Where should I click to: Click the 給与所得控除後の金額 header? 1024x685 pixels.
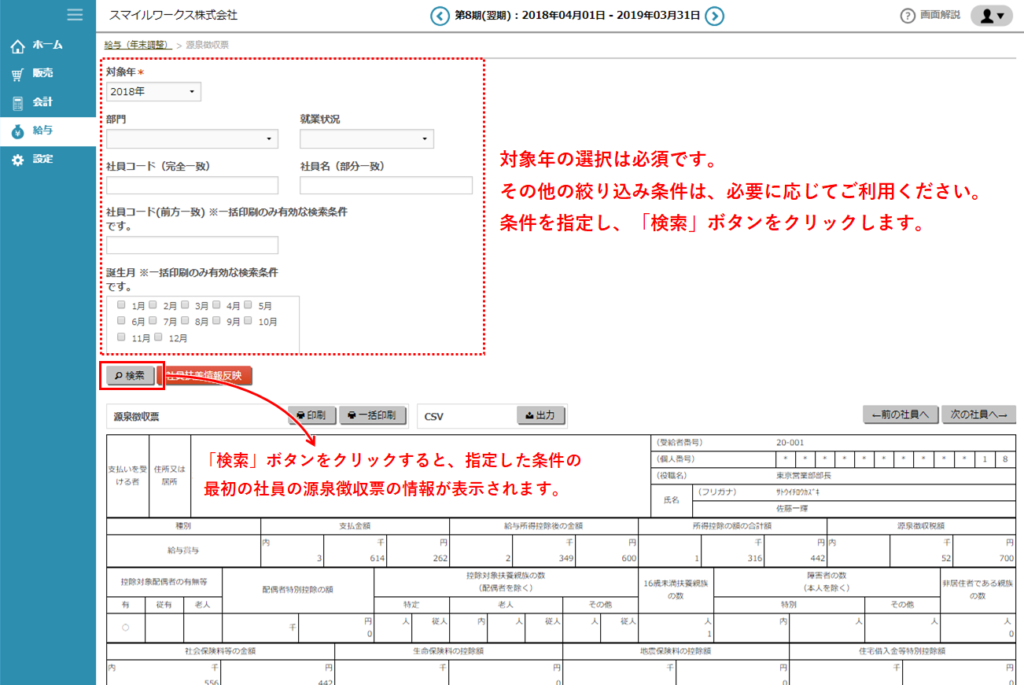pyautogui.click(x=543, y=526)
